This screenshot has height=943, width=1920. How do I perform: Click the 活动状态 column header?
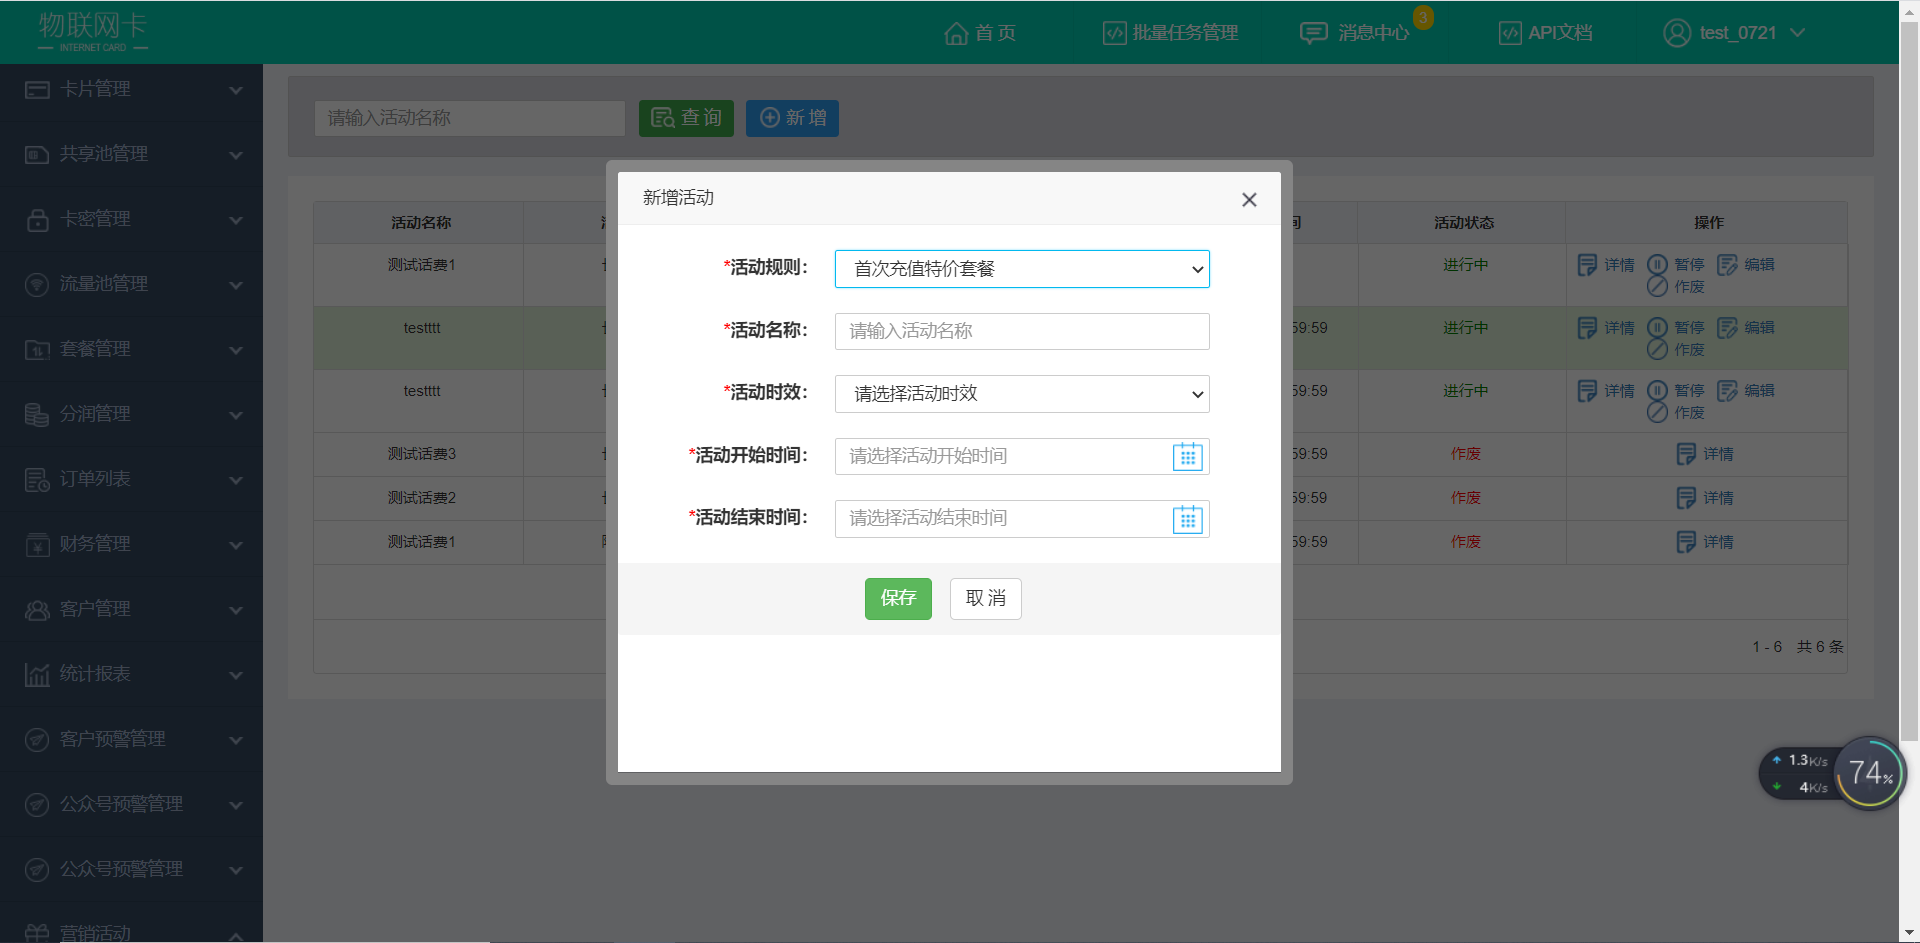pyautogui.click(x=1464, y=223)
